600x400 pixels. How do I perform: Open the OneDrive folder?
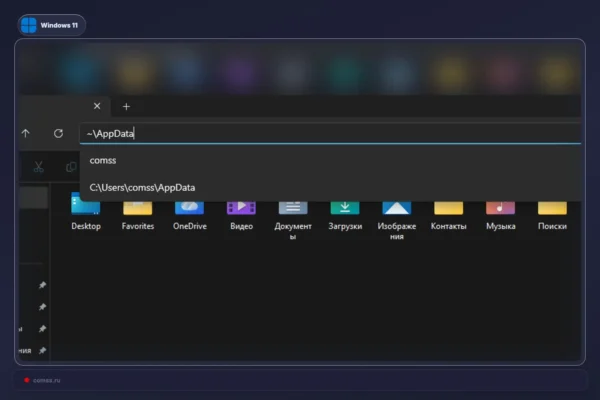[190, 215]
